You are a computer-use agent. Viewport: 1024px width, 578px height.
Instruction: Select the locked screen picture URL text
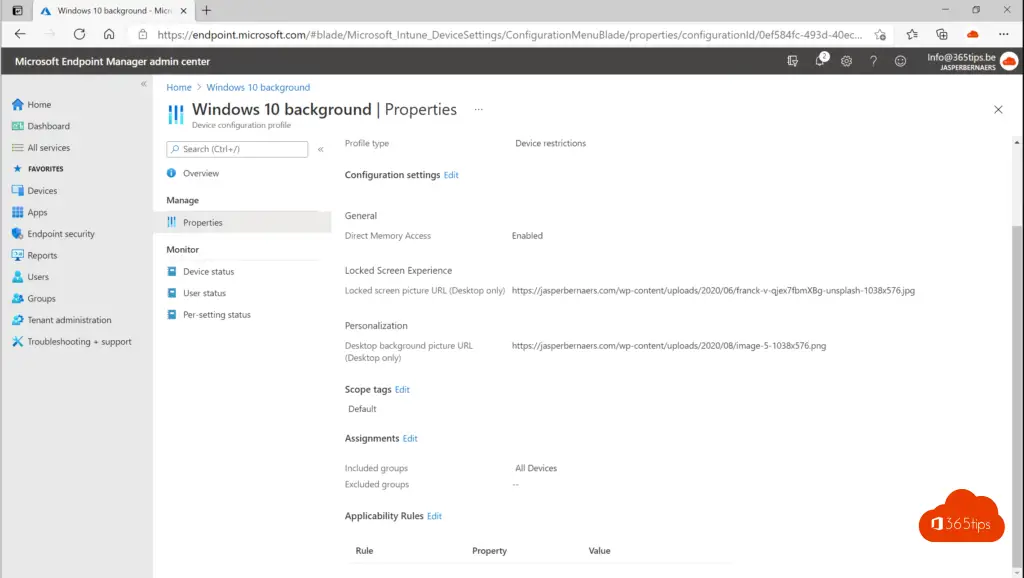[713, 291]
